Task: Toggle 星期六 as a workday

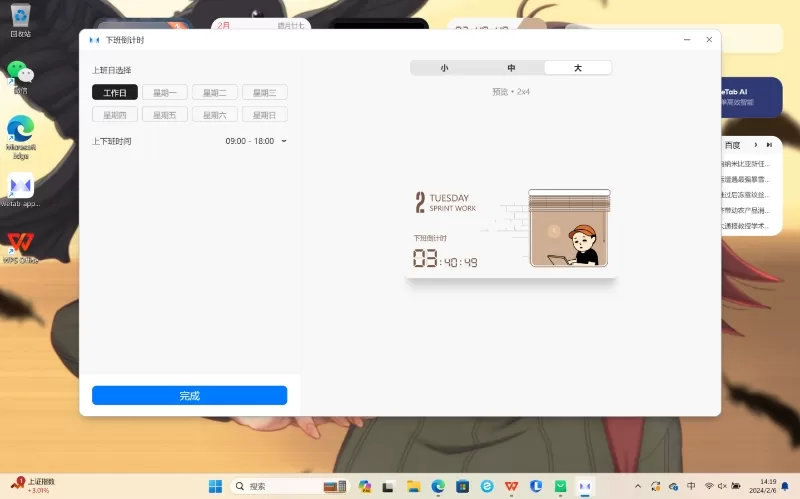Action: tap(214, 115)
